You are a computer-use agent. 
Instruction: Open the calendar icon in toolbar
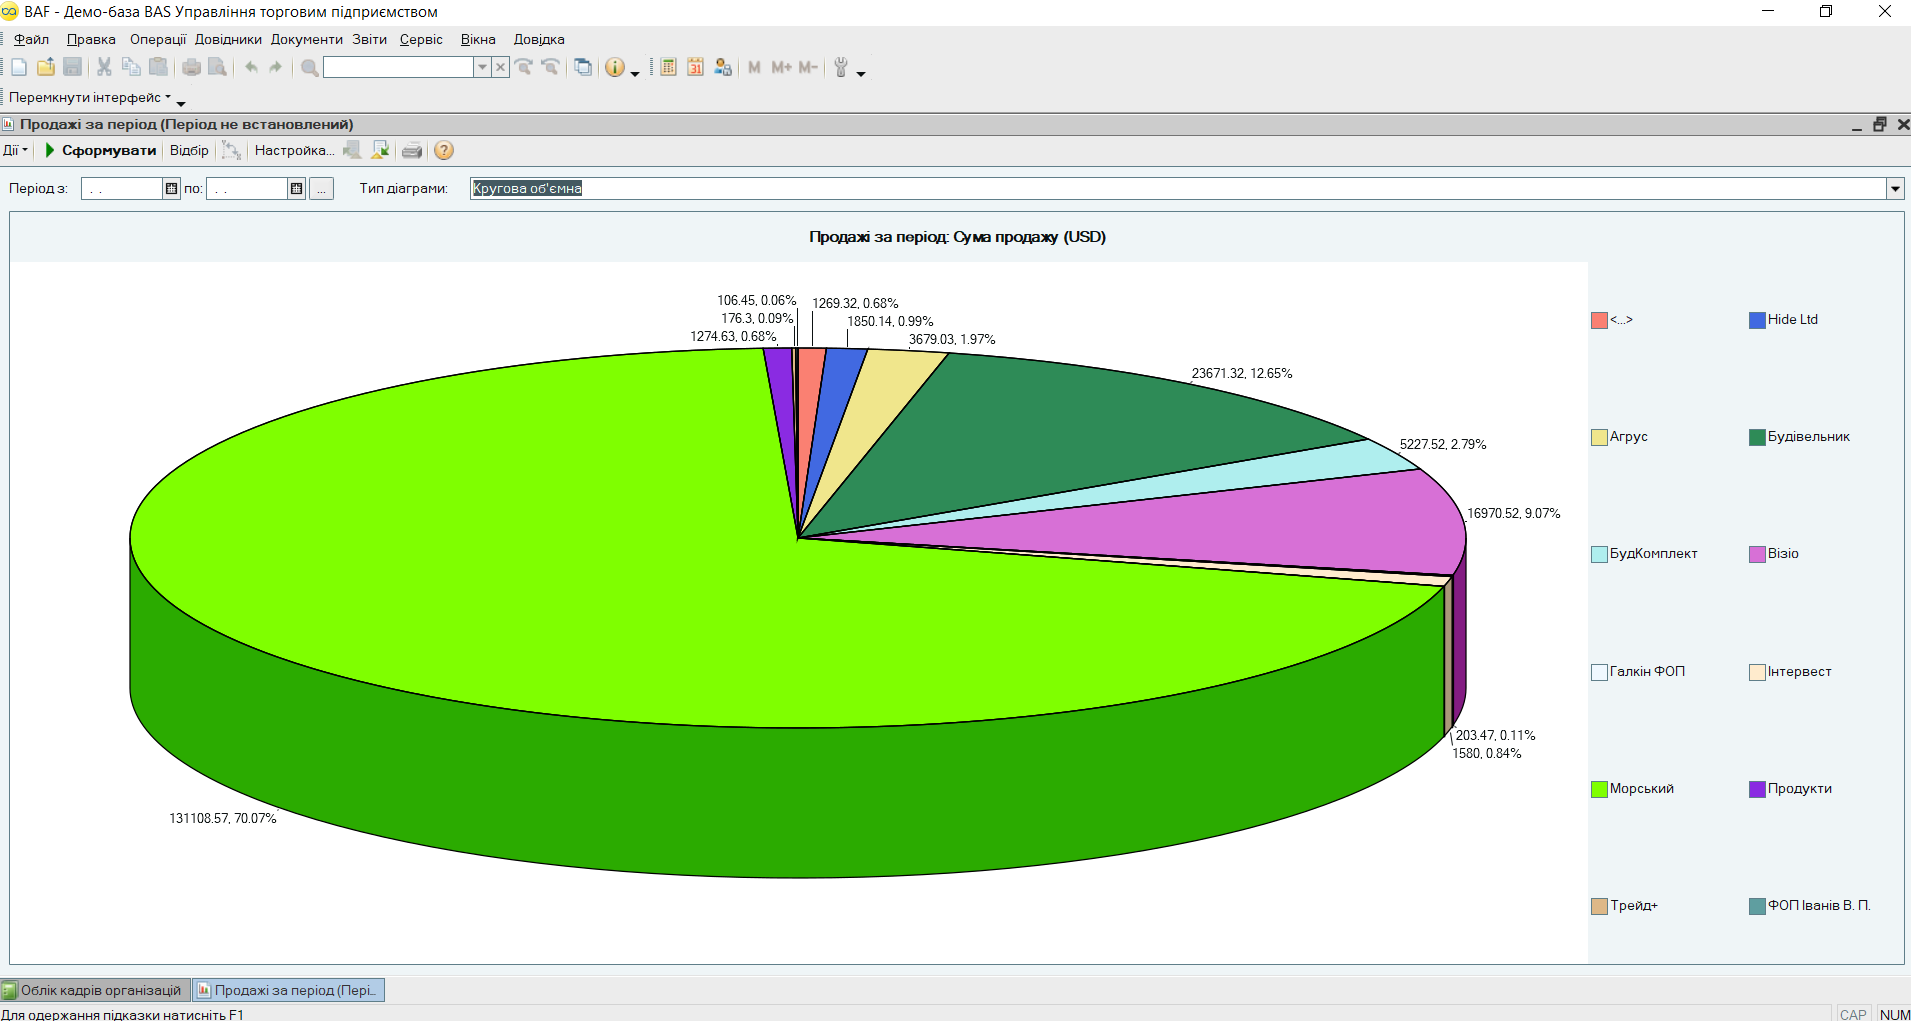click(696, 67)
